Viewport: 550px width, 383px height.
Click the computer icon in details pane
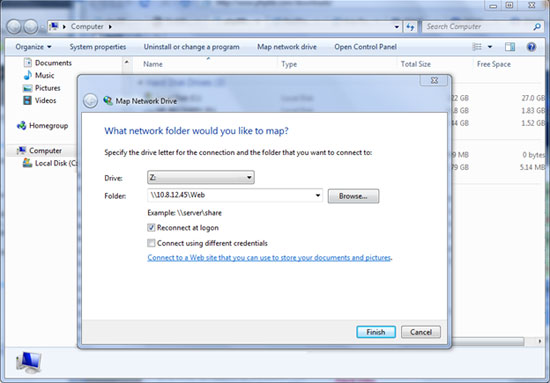tap(29, 362)
